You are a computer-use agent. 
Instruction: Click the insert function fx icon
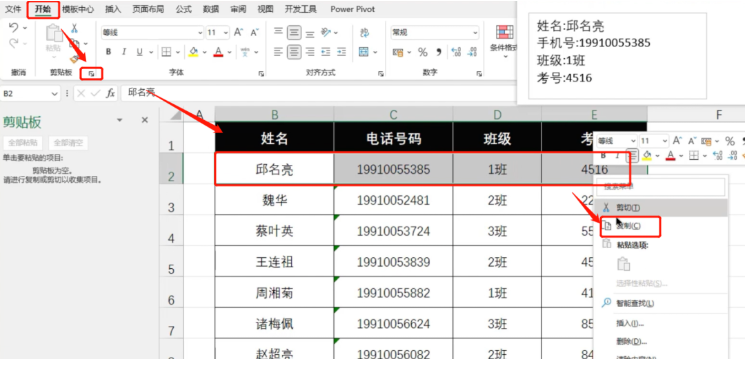tap(110, 93)
